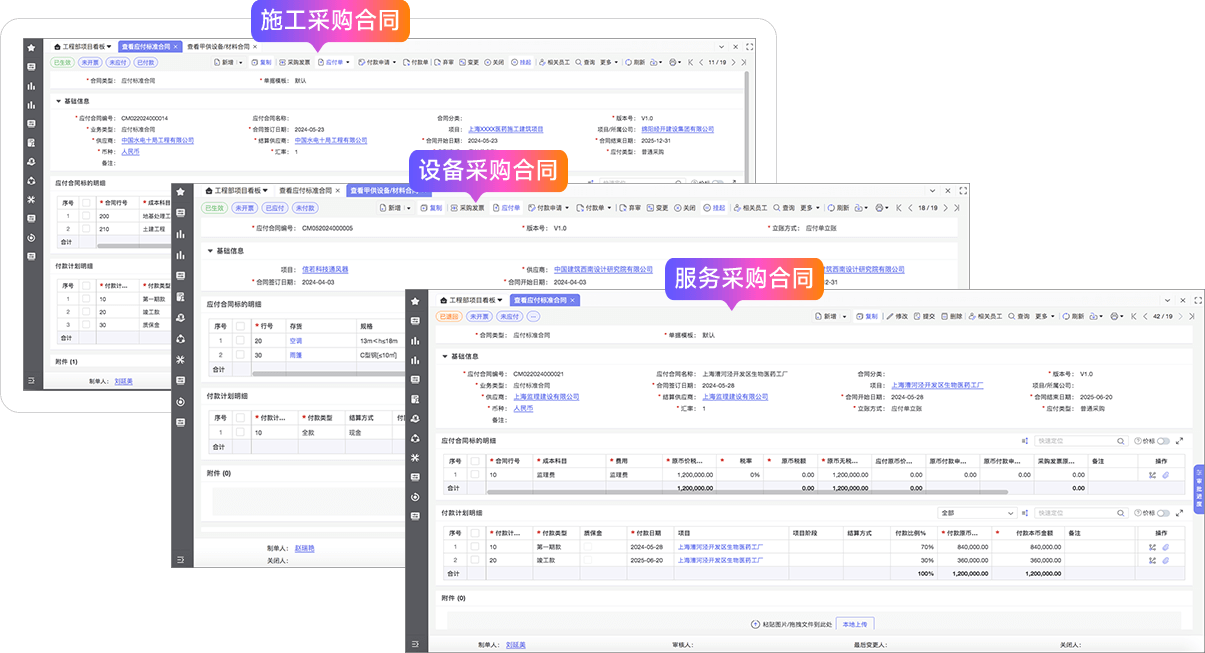Viewport: 1205px width, 653px height.
Task: Expand fullscreen icon of 应付合同标的明细 table
Action: point(1180,440)
